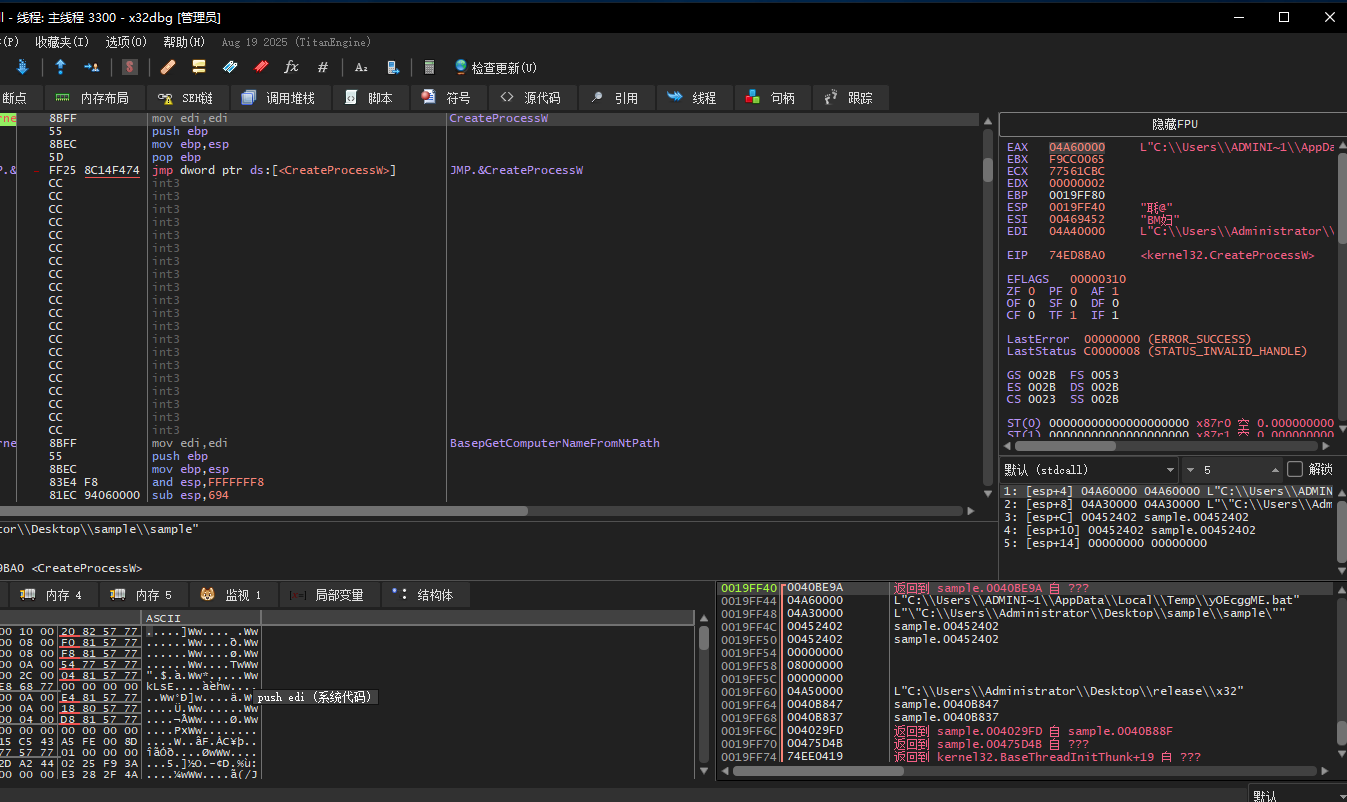Open the red bookmarks icon
The image size is (1347, 802).
tap(261, 67)
